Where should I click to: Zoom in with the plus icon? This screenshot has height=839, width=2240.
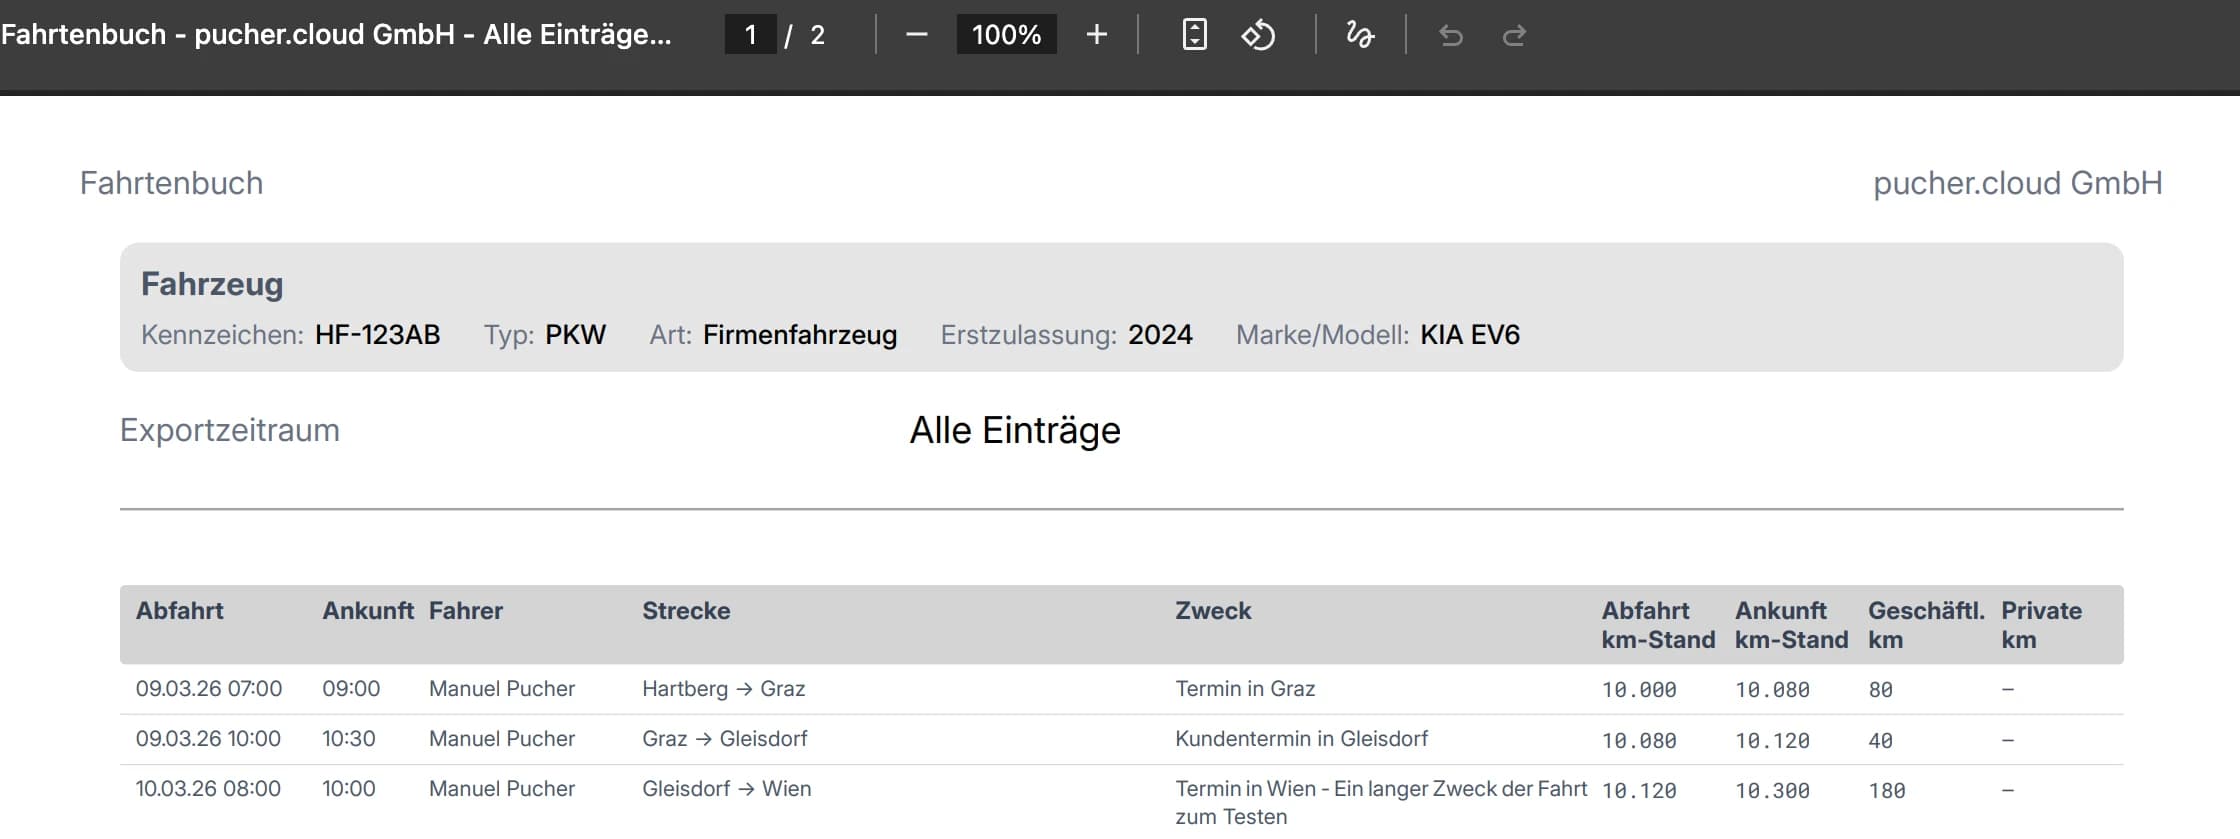pos(1096,35)
